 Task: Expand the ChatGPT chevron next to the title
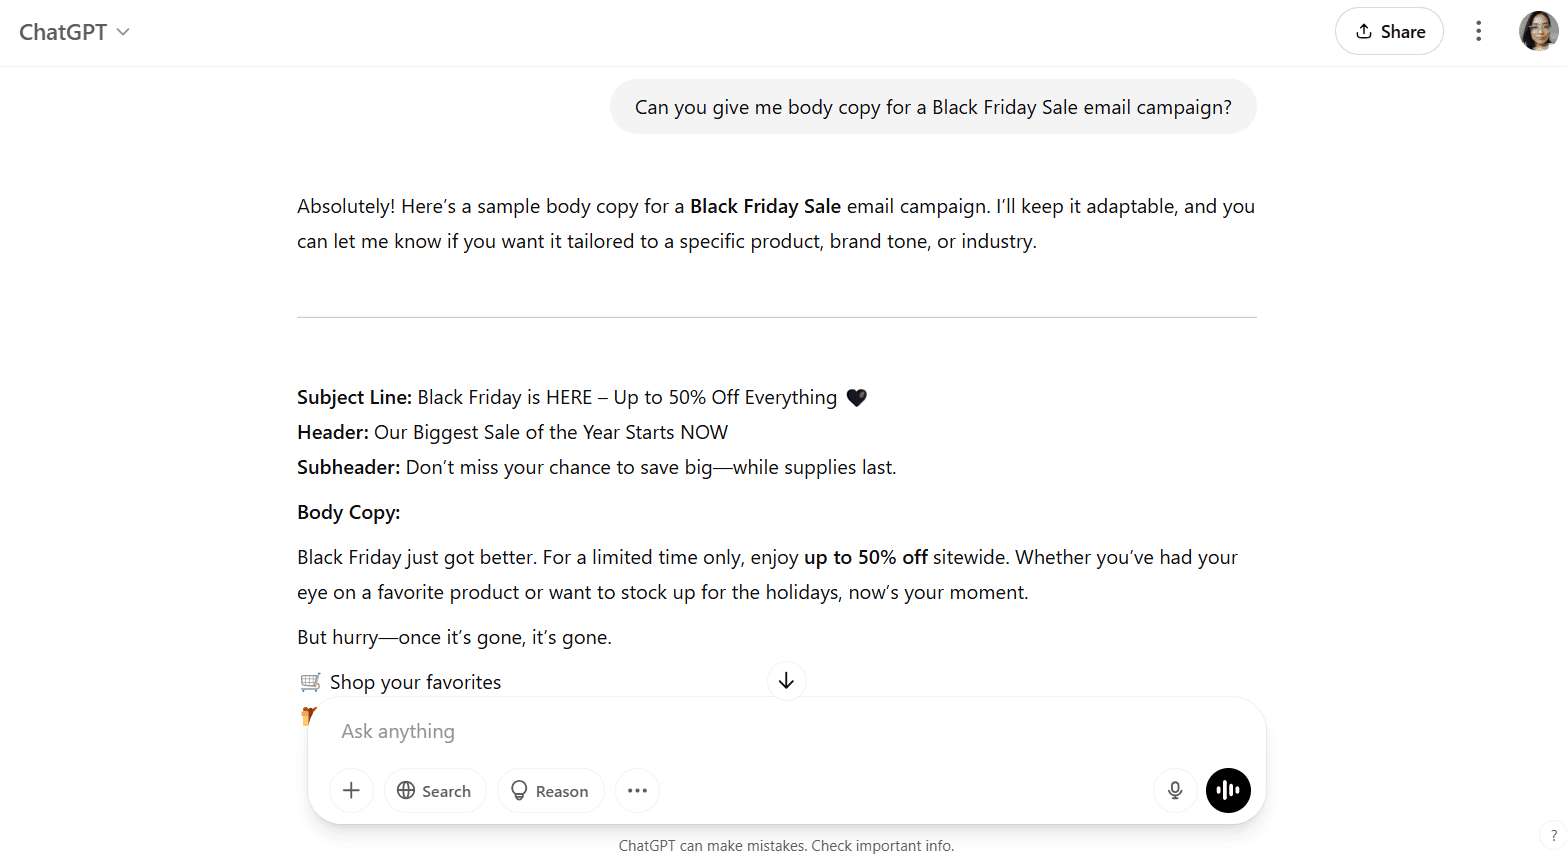coord(123,32)
